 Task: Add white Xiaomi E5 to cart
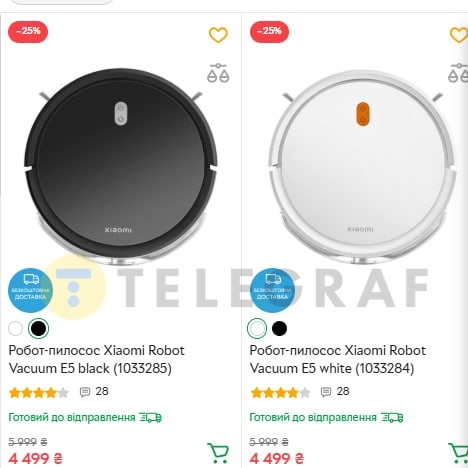[459, 453]
